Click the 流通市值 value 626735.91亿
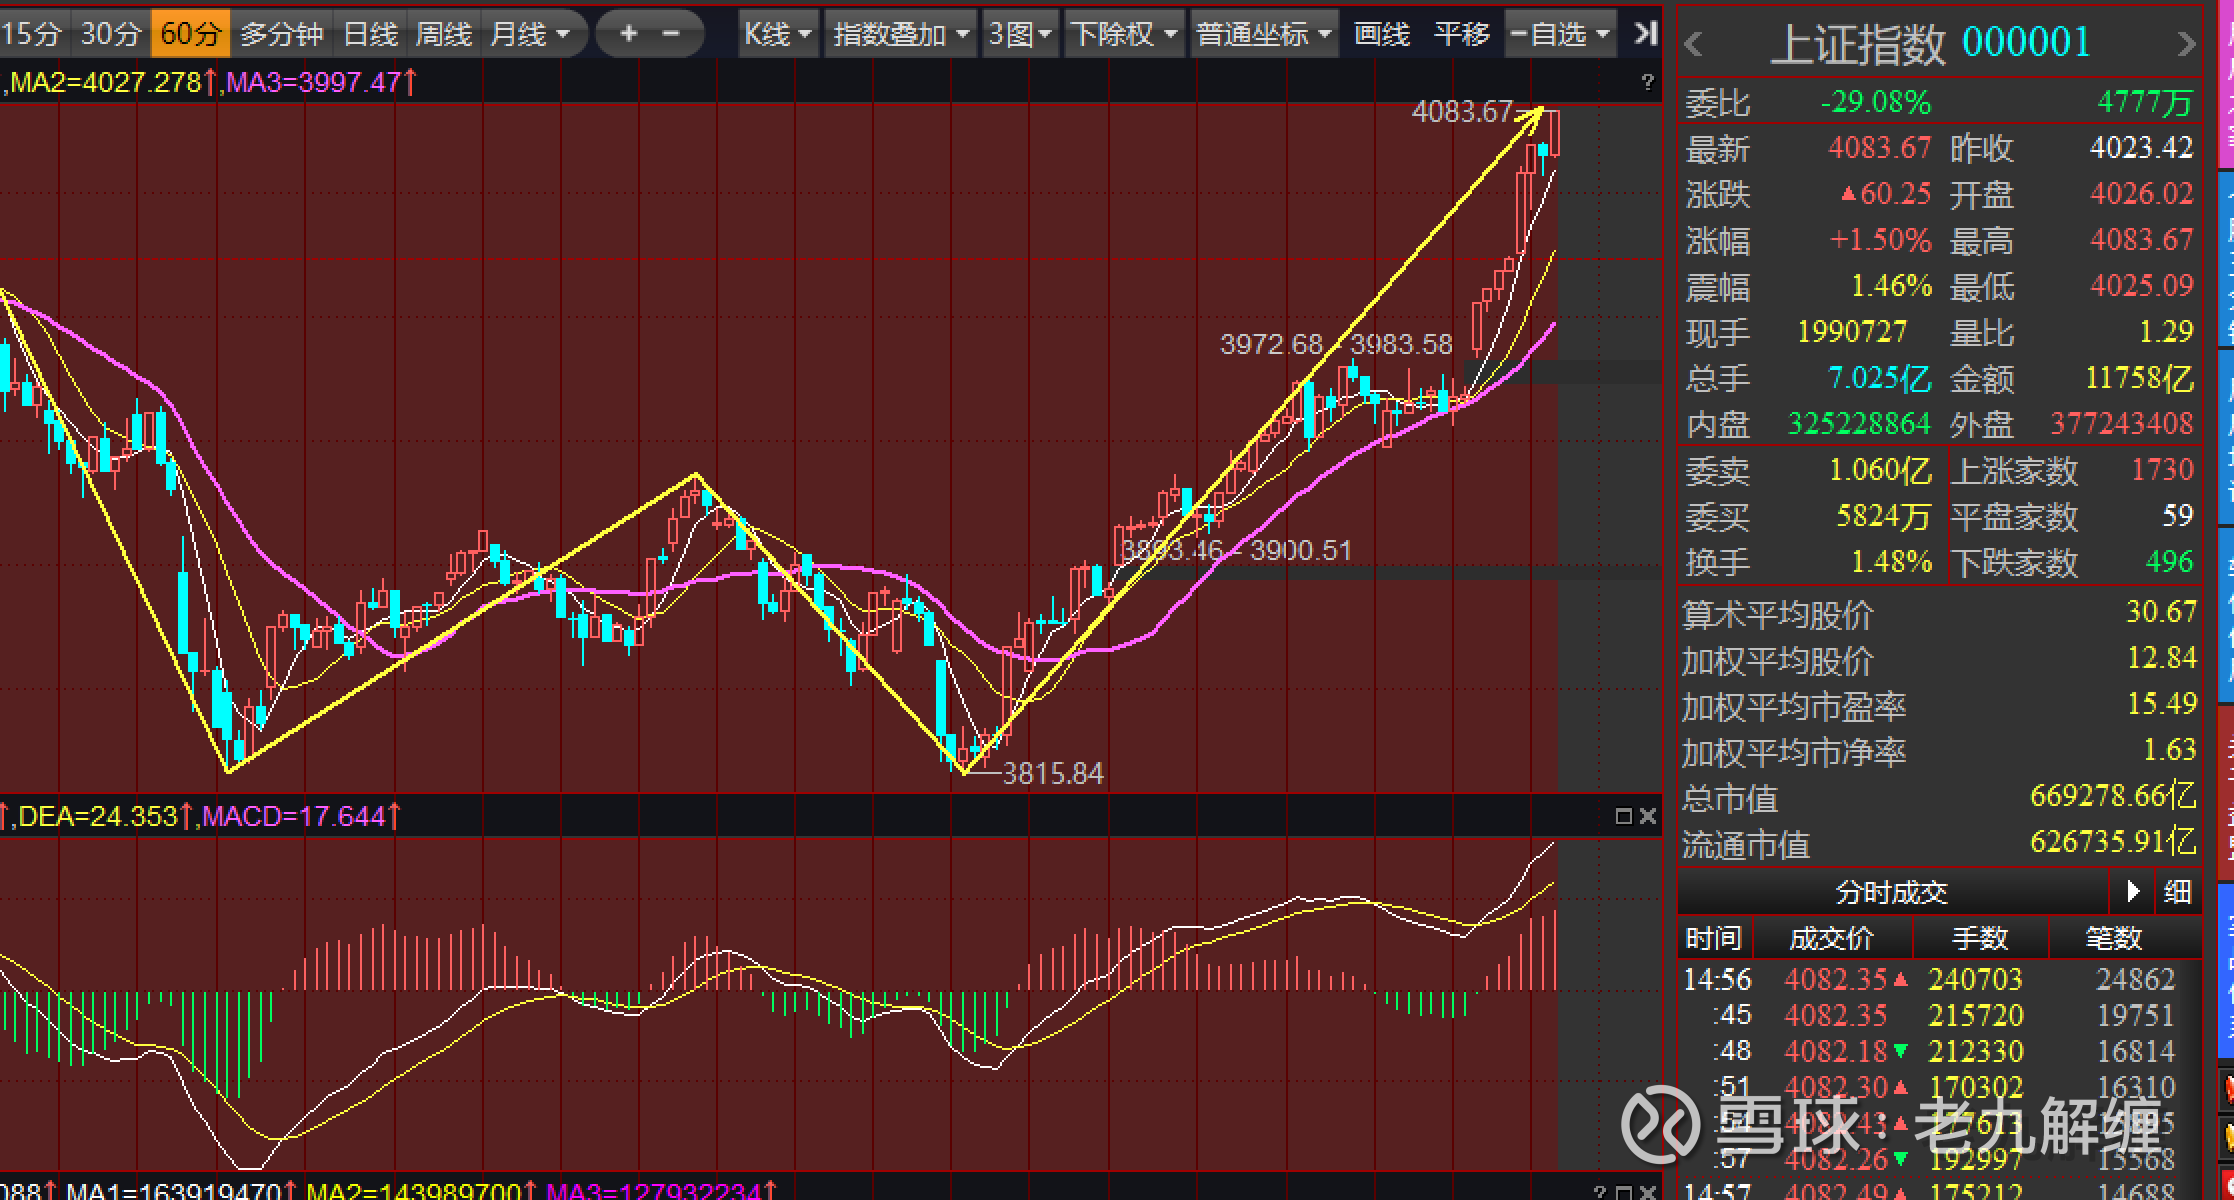The height and width of the screenshot is (1200, 2234). [2113, 843]
